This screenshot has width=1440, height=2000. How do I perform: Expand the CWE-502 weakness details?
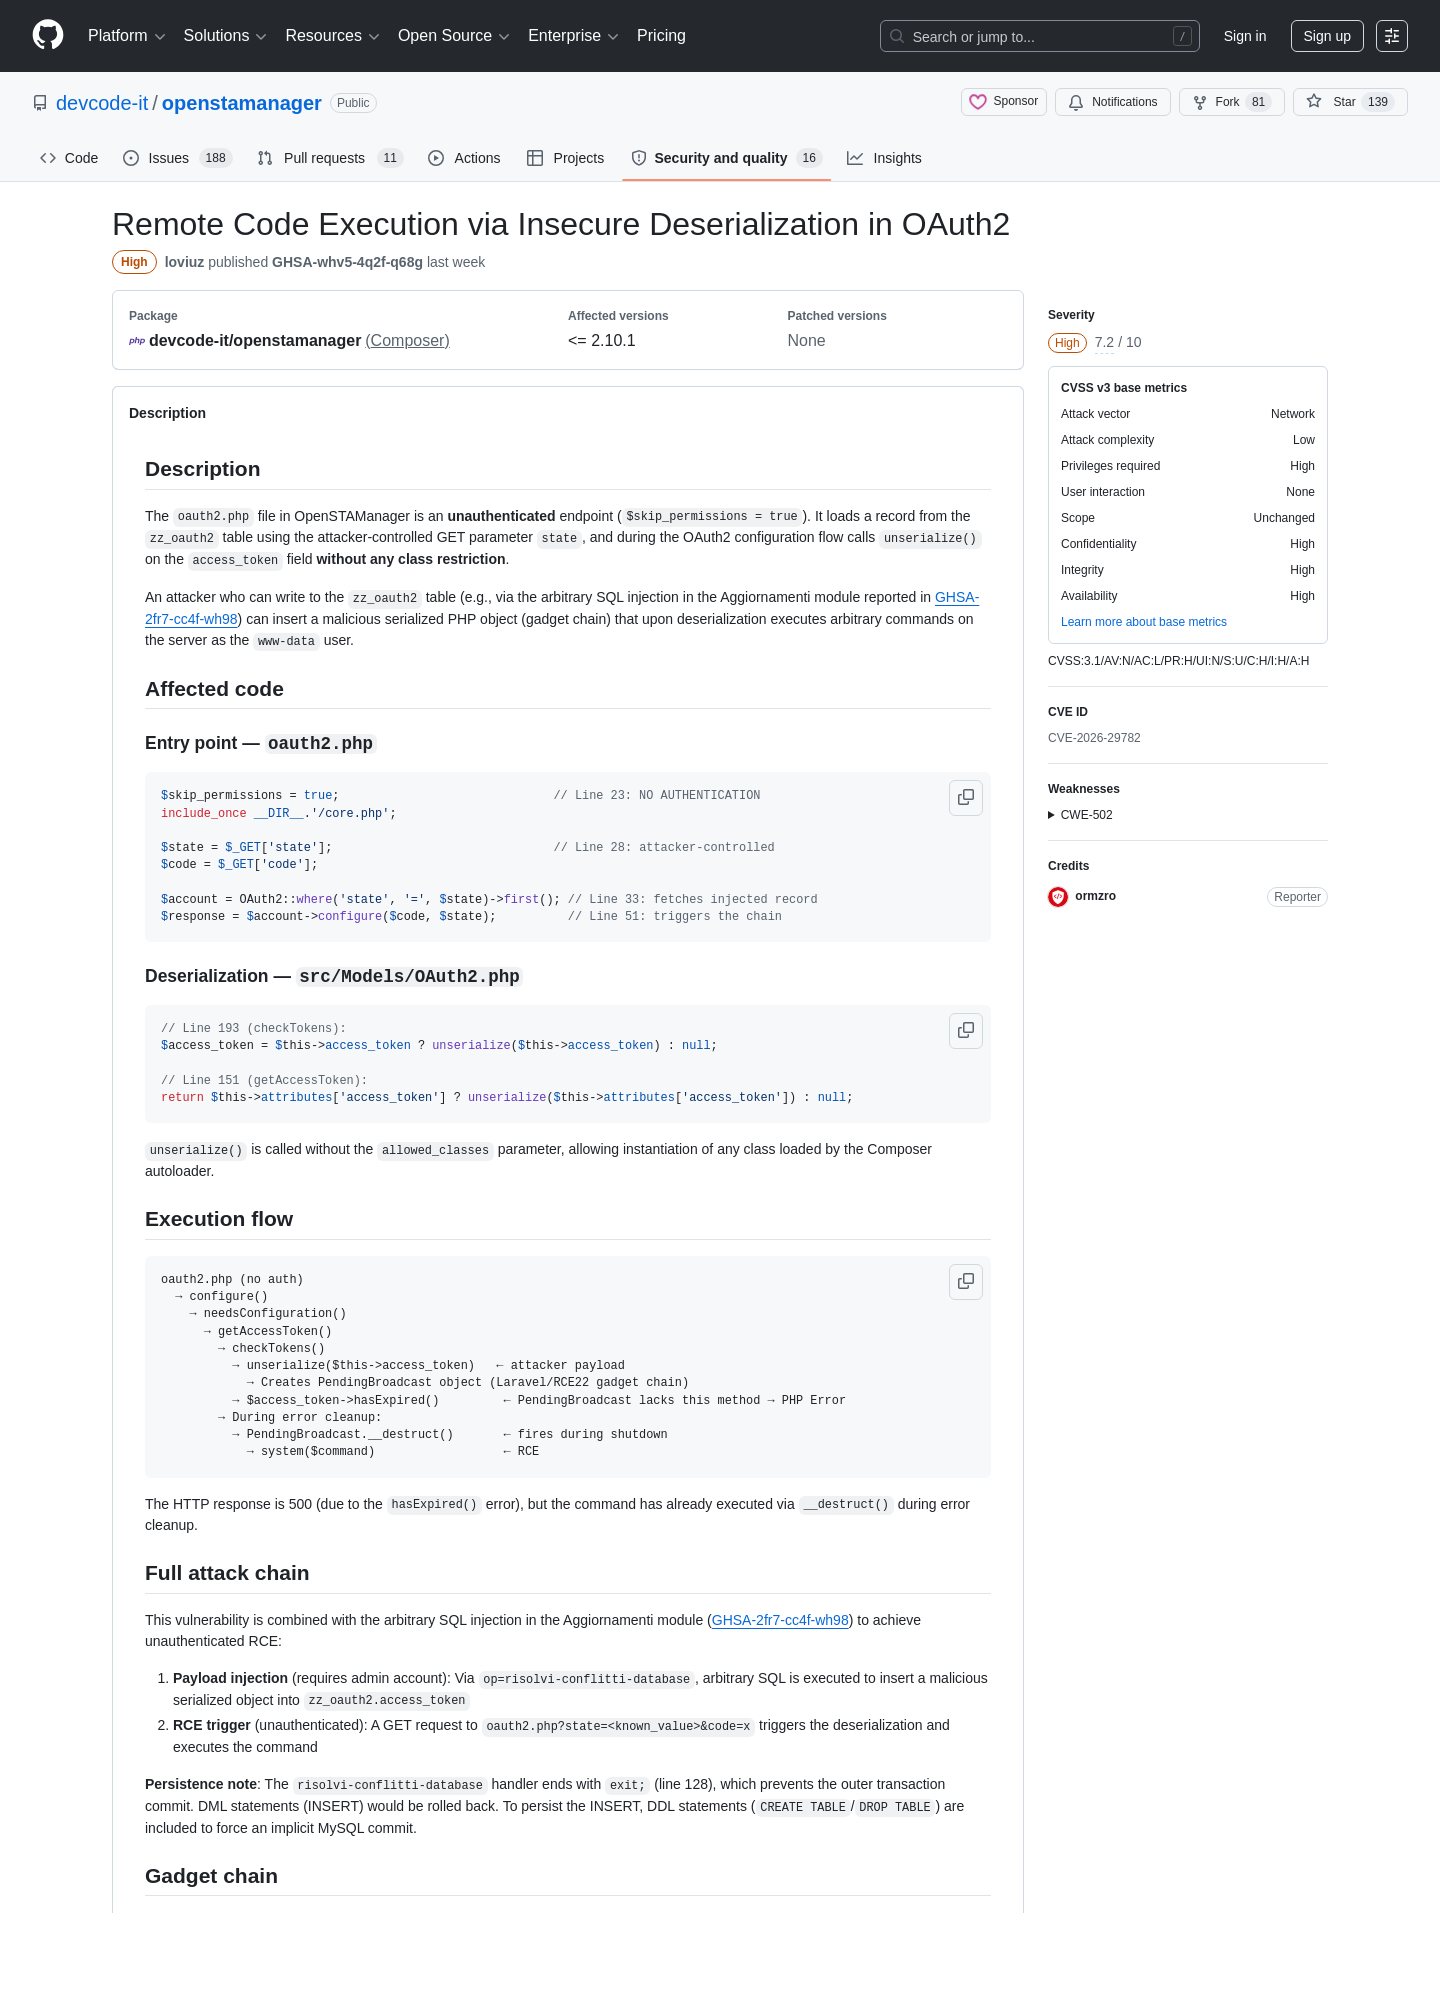pos(1080,815)
